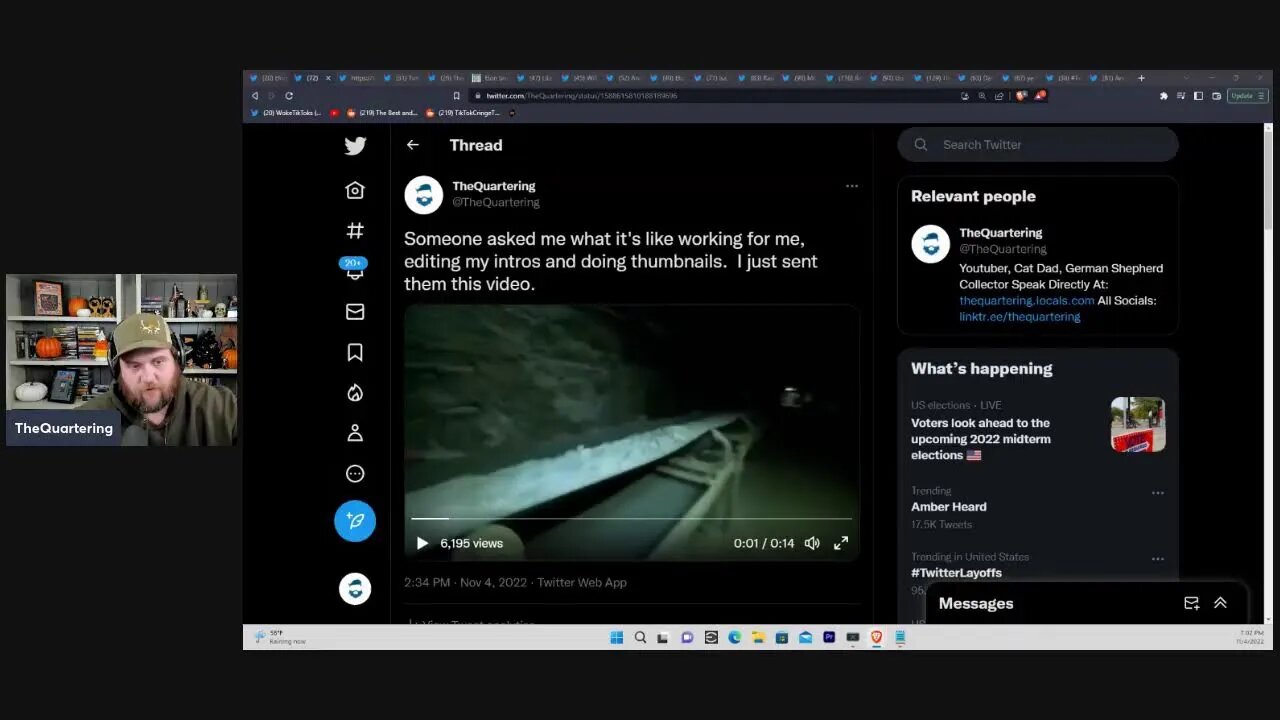Play the tweet video
1280x720 pixels.
pyautogui.click(x=422, y=543)
